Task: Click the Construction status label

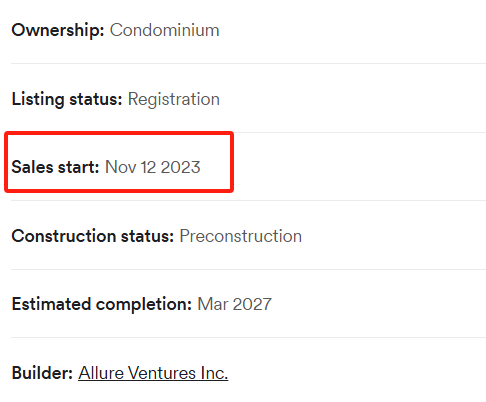Action: click(93, 236)
